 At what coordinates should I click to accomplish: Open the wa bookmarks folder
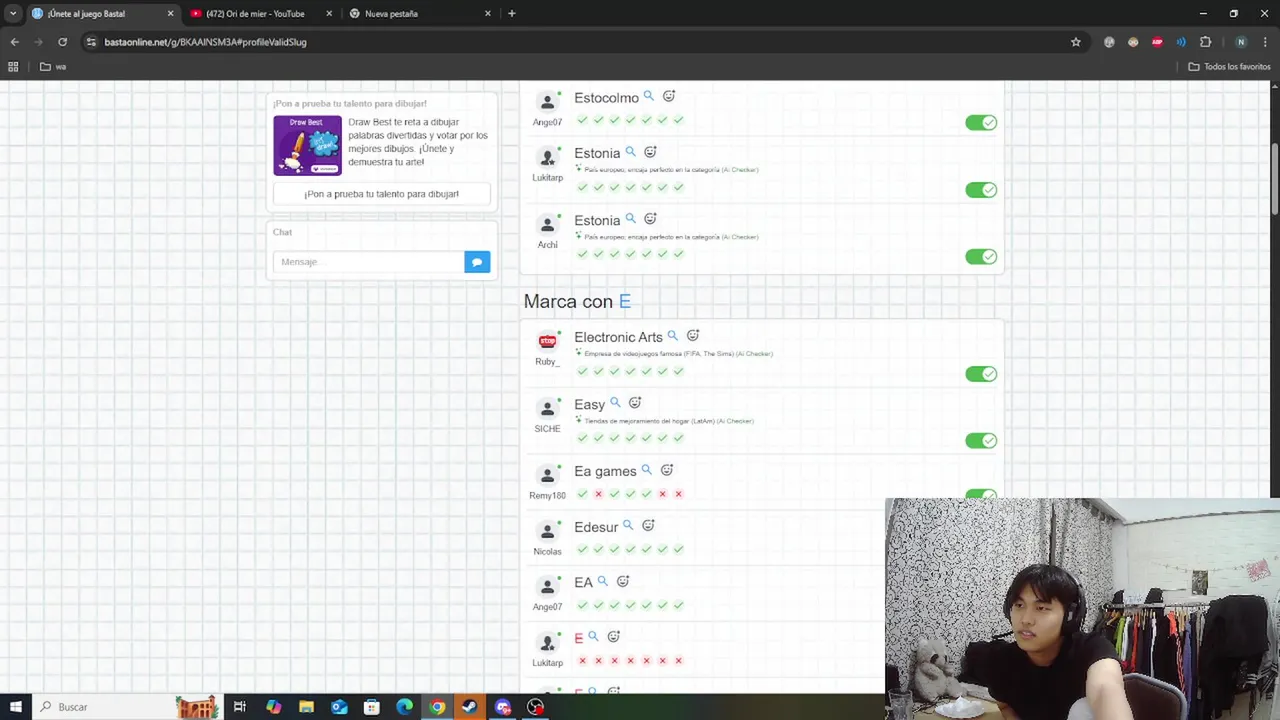point(53,67)
